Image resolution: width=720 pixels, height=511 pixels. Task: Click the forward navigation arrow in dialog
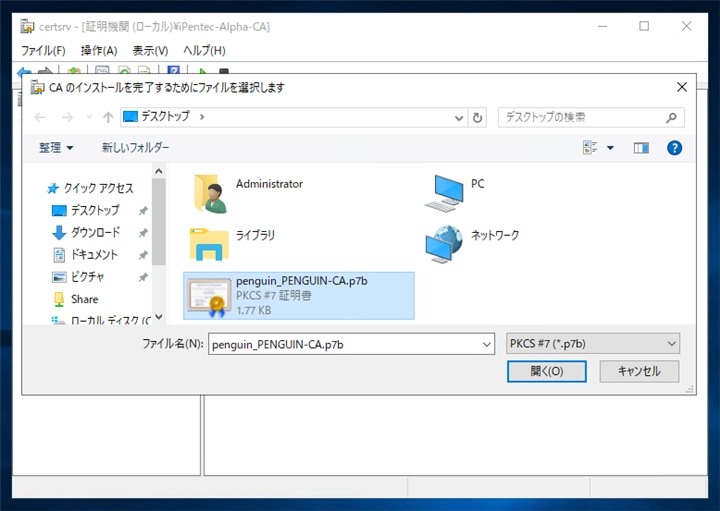pos(67,118)
